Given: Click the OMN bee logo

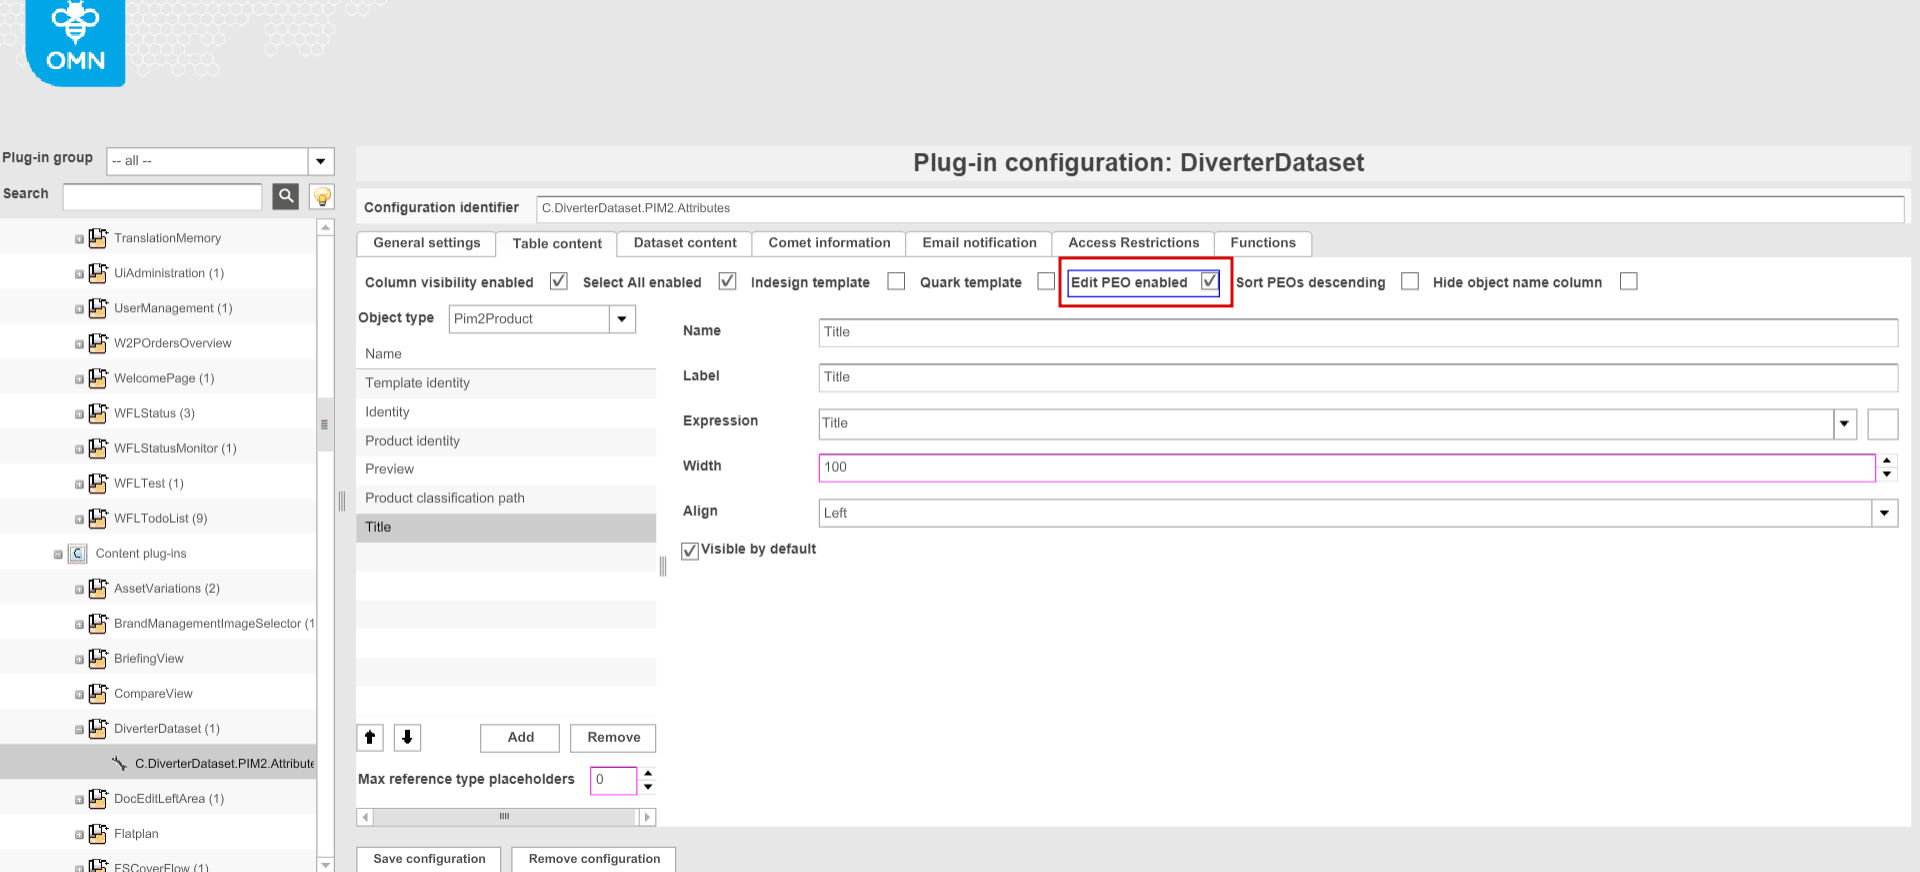Looking at the screenshot, I should [76, 40].
